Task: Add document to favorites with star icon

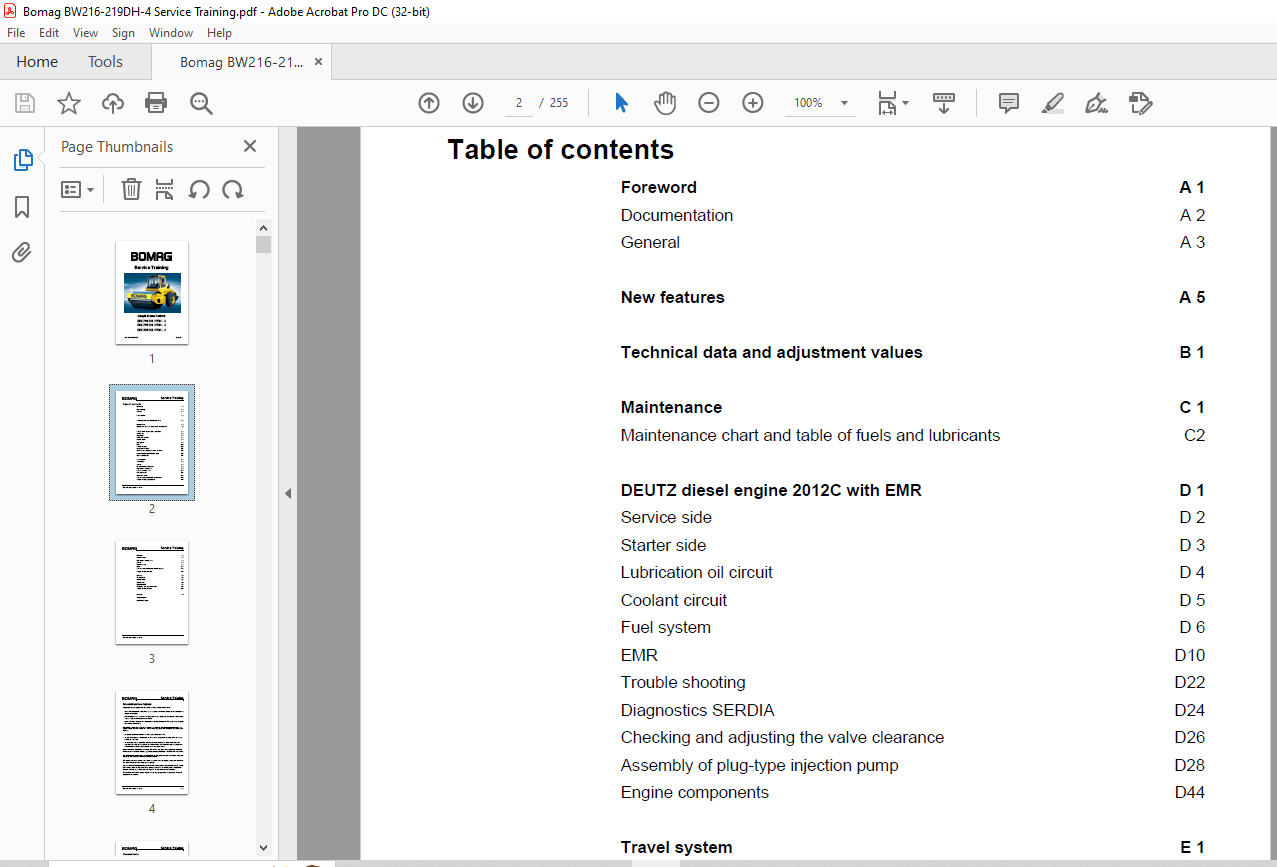Action: pyautogui.click(x=68, y=103)
